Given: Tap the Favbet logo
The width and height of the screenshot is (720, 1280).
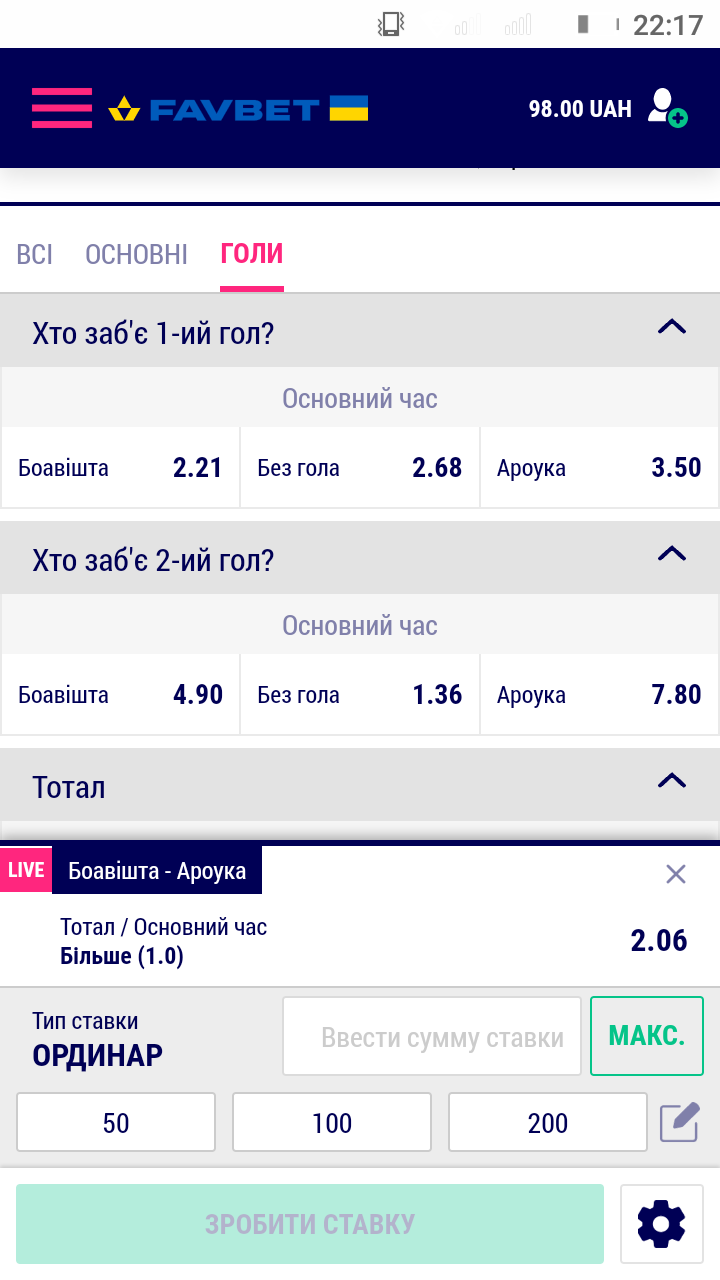Looking at the screenshot, I should coord(238,108).
